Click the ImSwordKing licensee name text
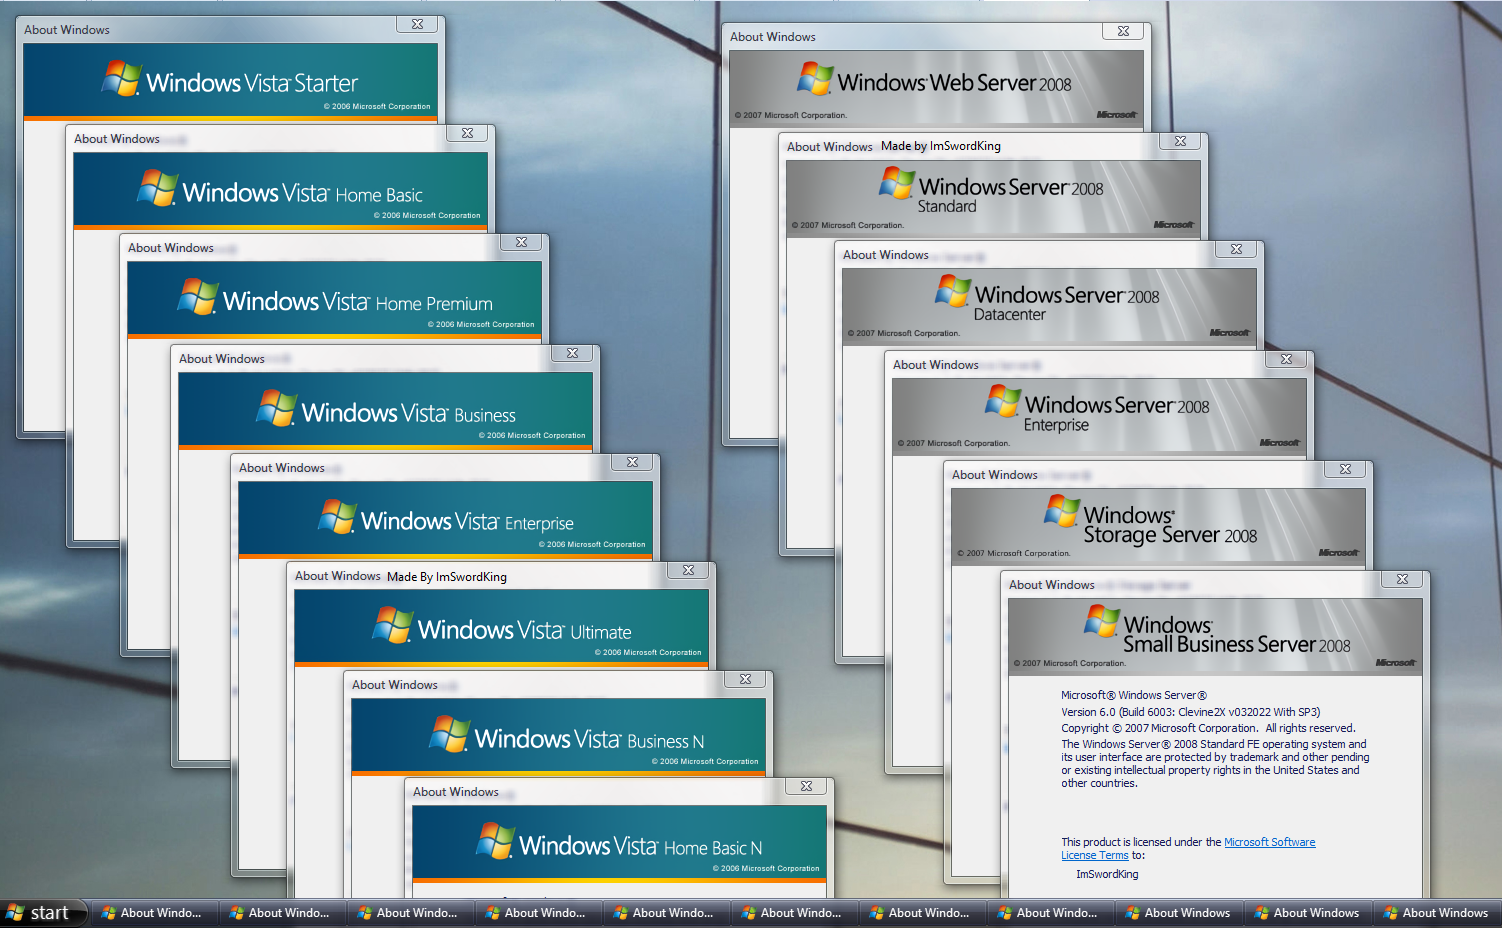 1106,873
